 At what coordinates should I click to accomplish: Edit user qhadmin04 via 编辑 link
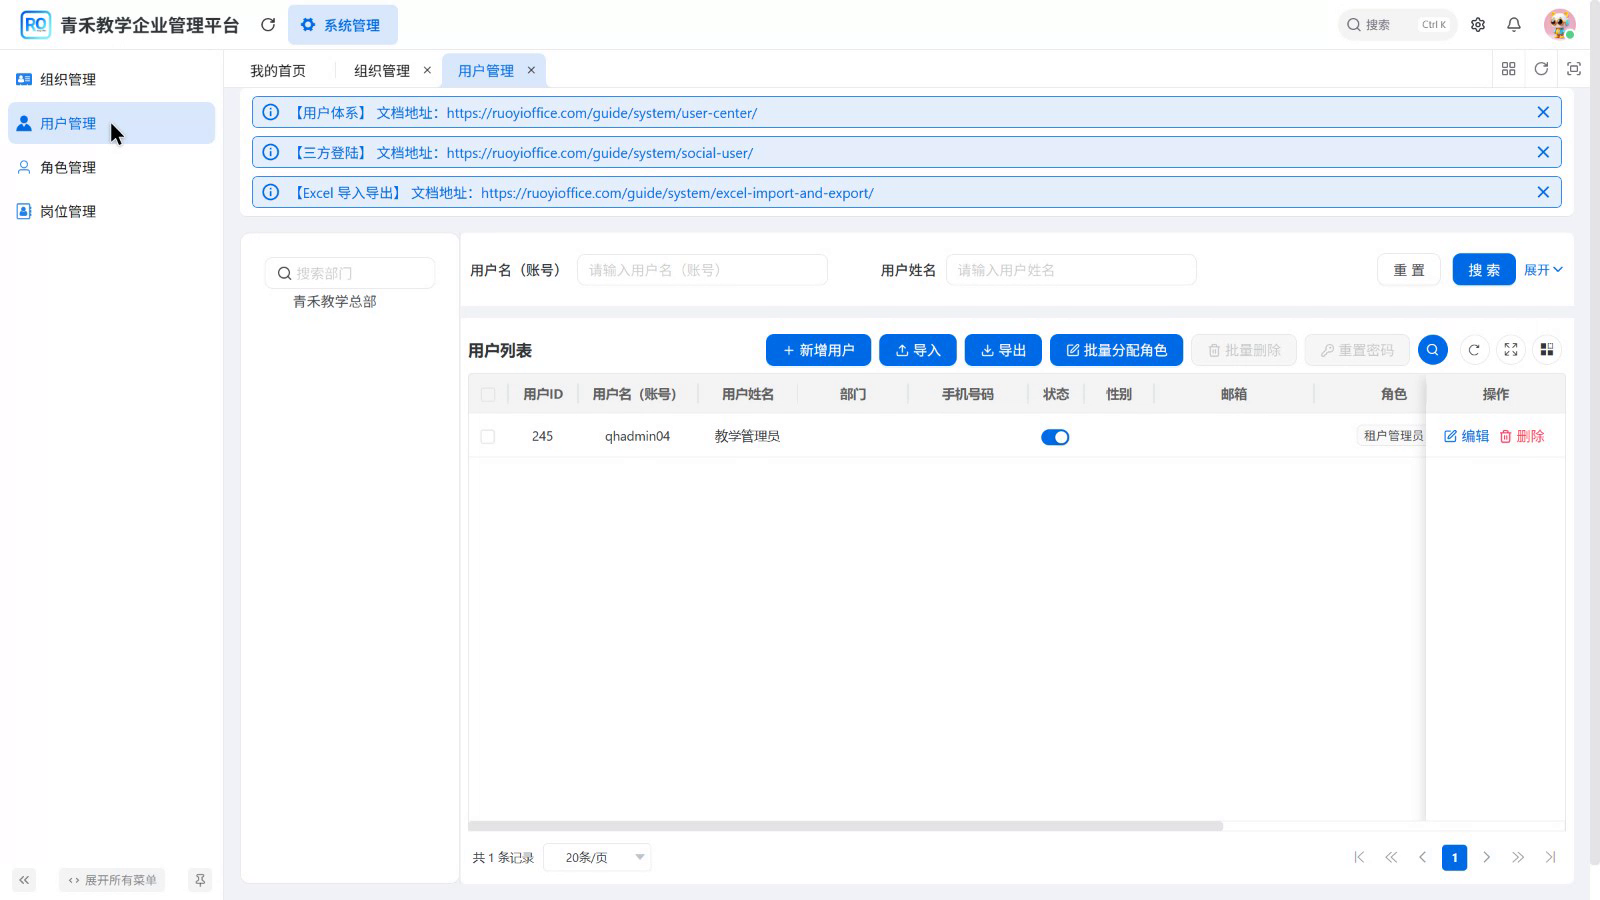click(x=1466, y=436)
